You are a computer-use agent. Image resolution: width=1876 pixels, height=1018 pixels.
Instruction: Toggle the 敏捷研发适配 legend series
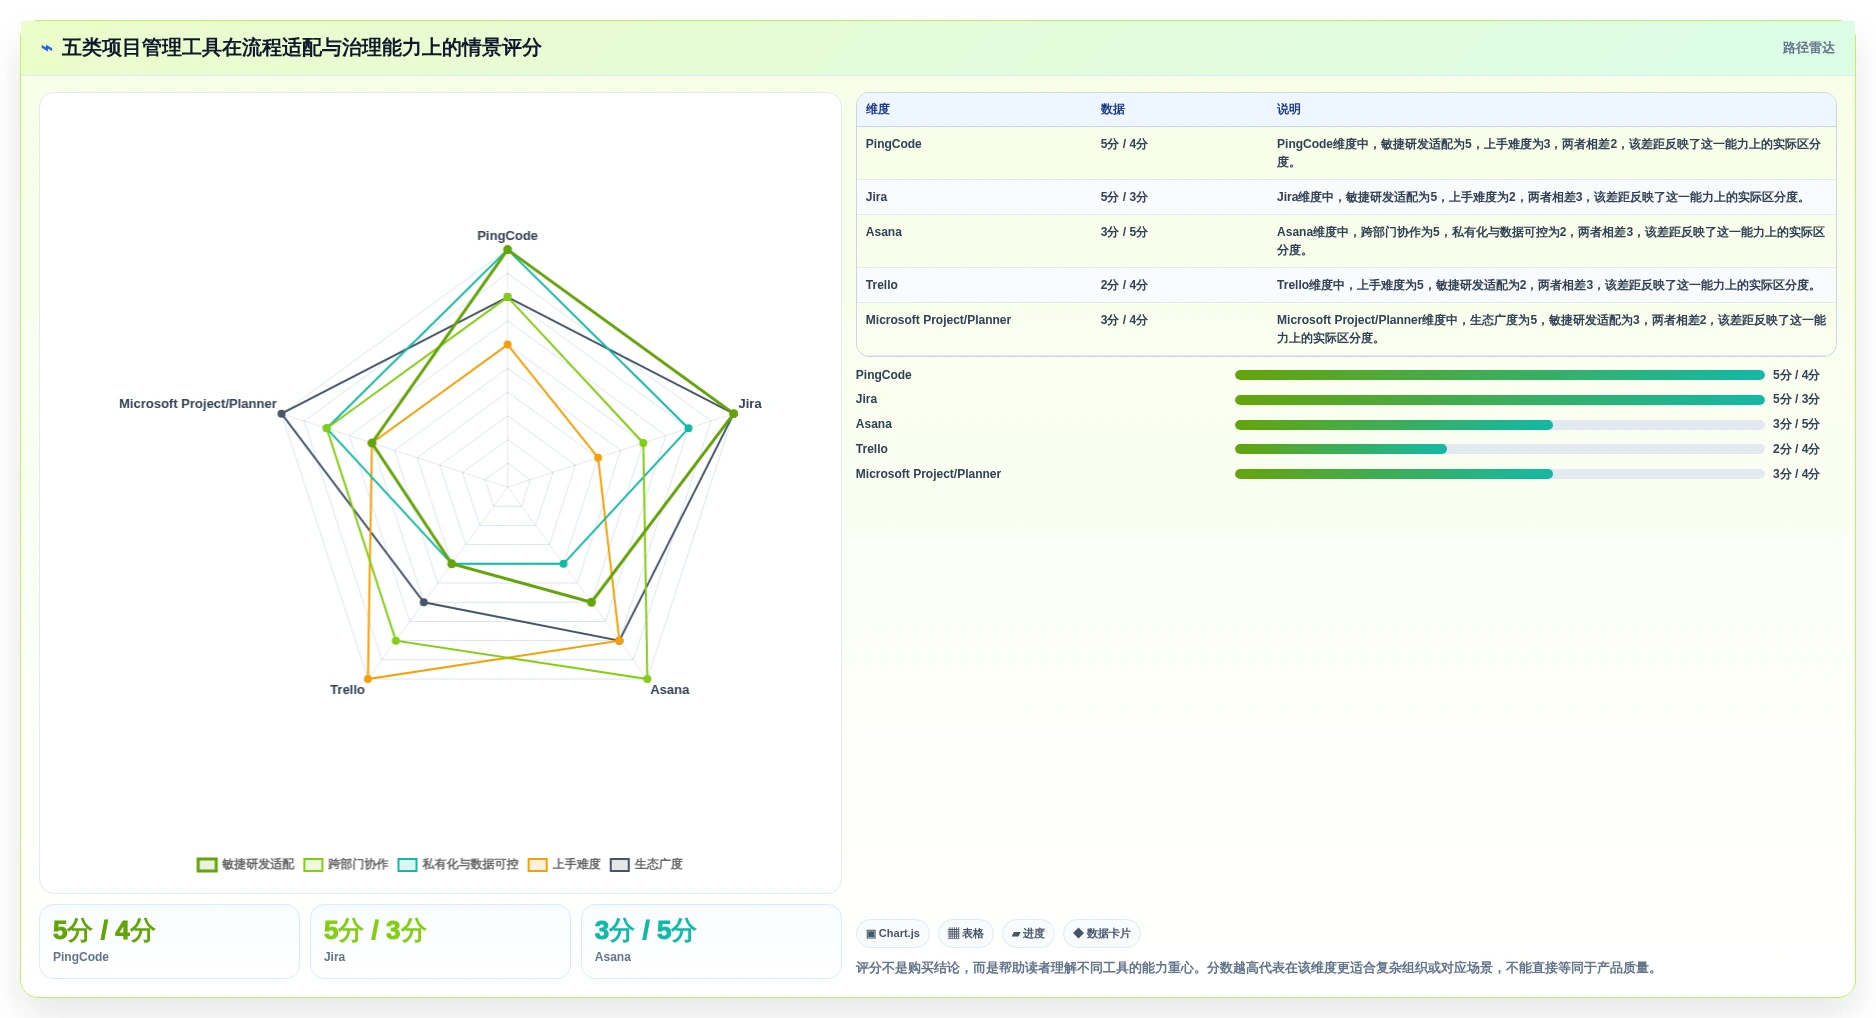coord(245,864)
